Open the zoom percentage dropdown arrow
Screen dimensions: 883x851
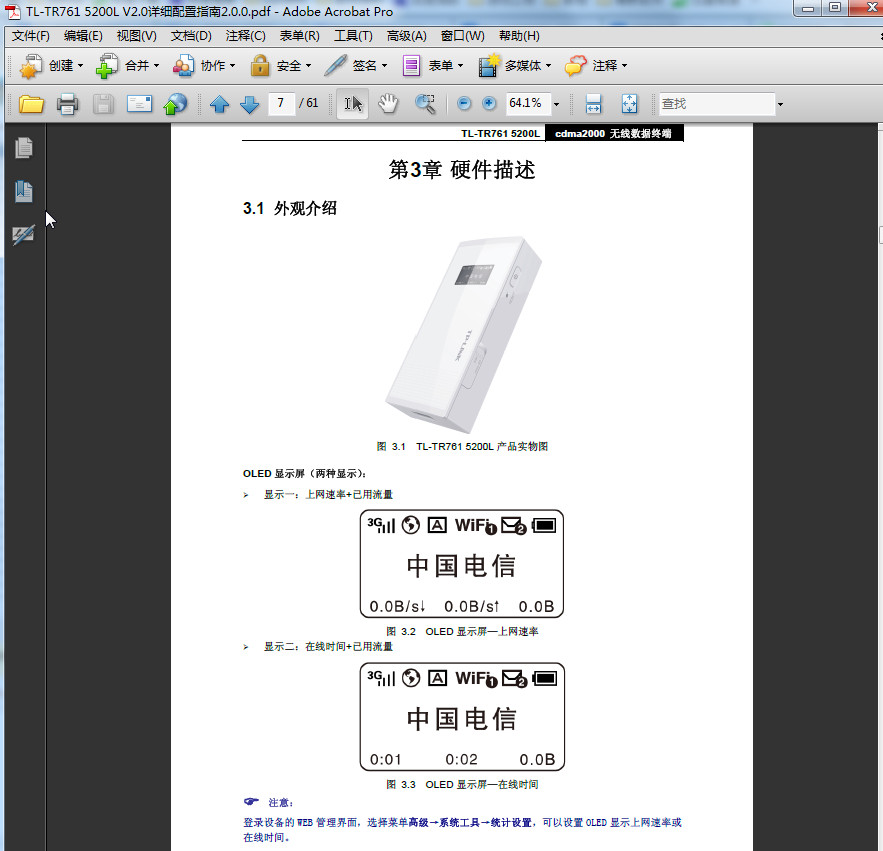[556, 104]
